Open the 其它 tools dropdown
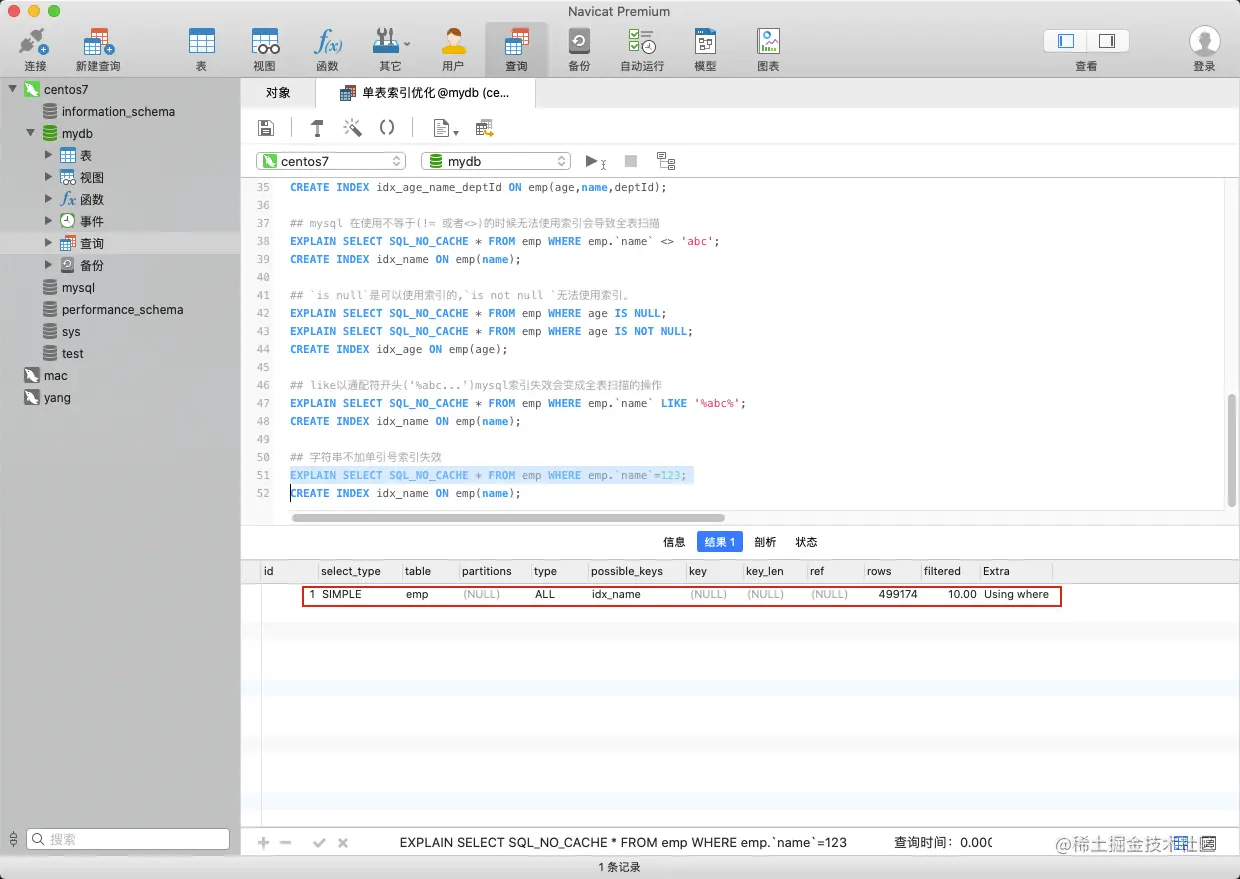1240x879 pixels. tap(390, 49)
